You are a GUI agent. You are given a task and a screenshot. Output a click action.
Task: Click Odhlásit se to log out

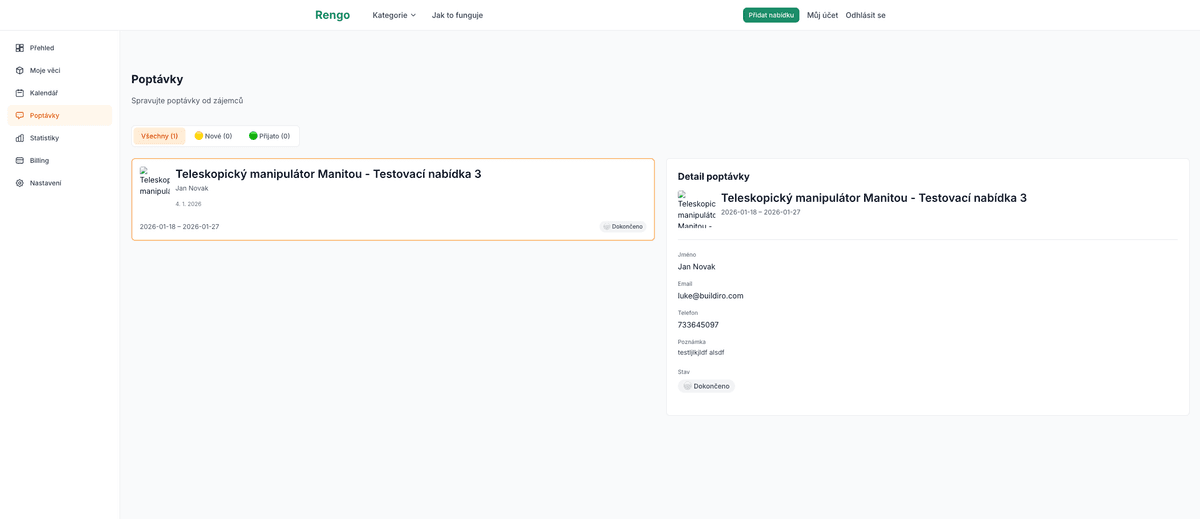(x=865, y=15)
